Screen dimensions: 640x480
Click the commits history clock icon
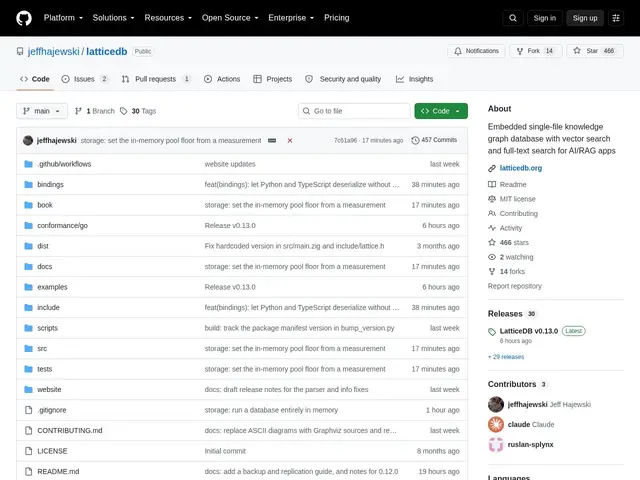click(x=415, y=140)
